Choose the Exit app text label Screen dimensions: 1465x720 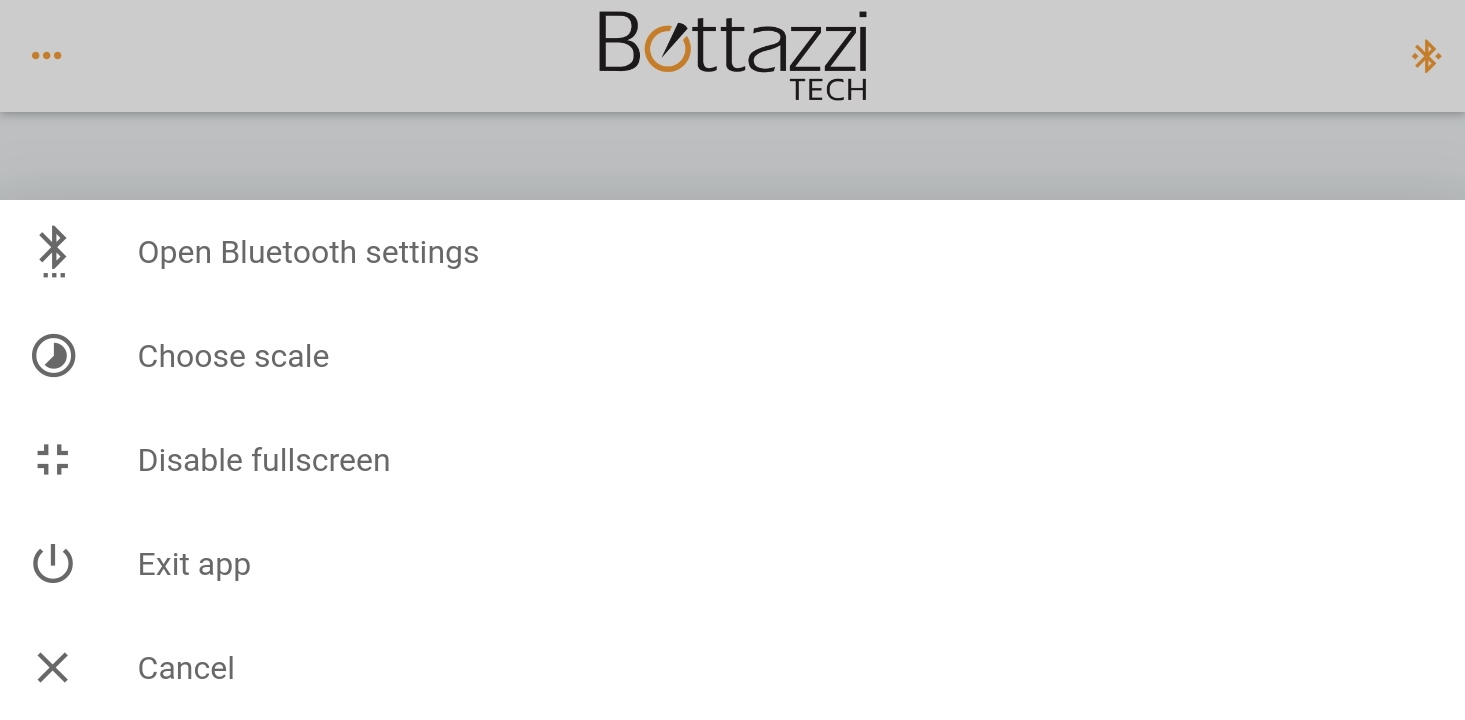(194, 565)
